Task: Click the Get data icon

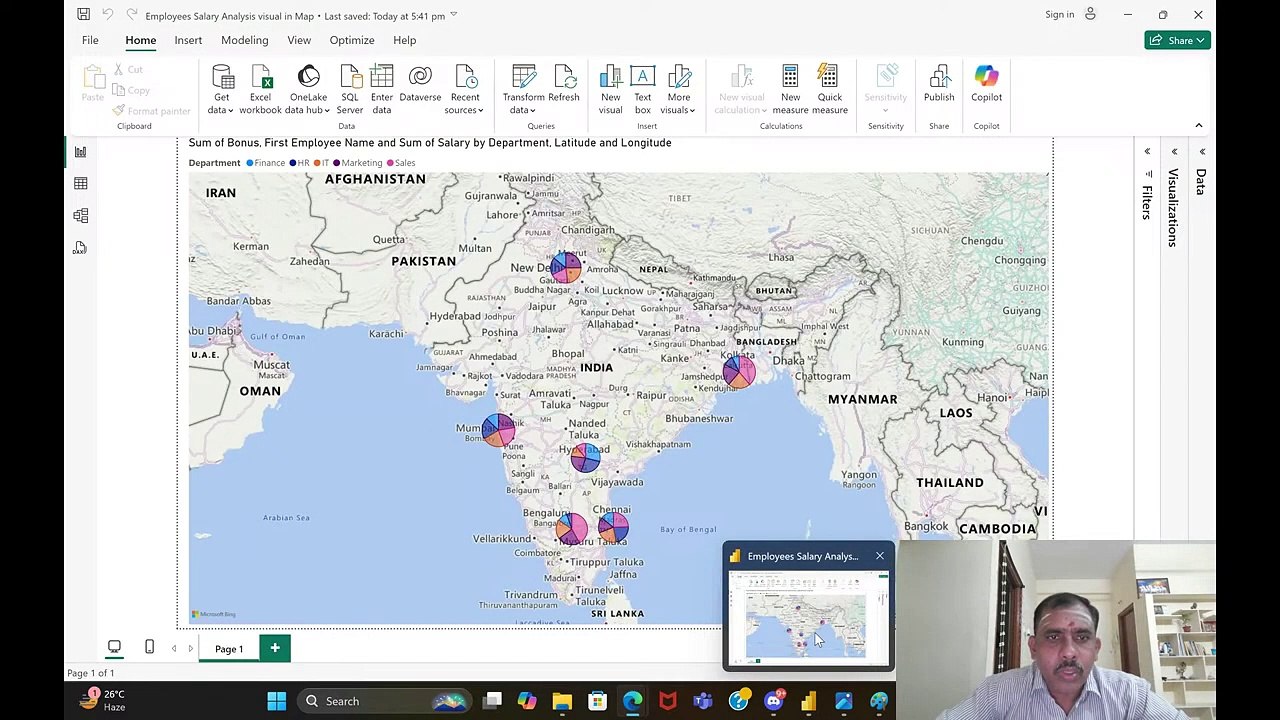Action: pyautogui.click(x=222, y=77)
